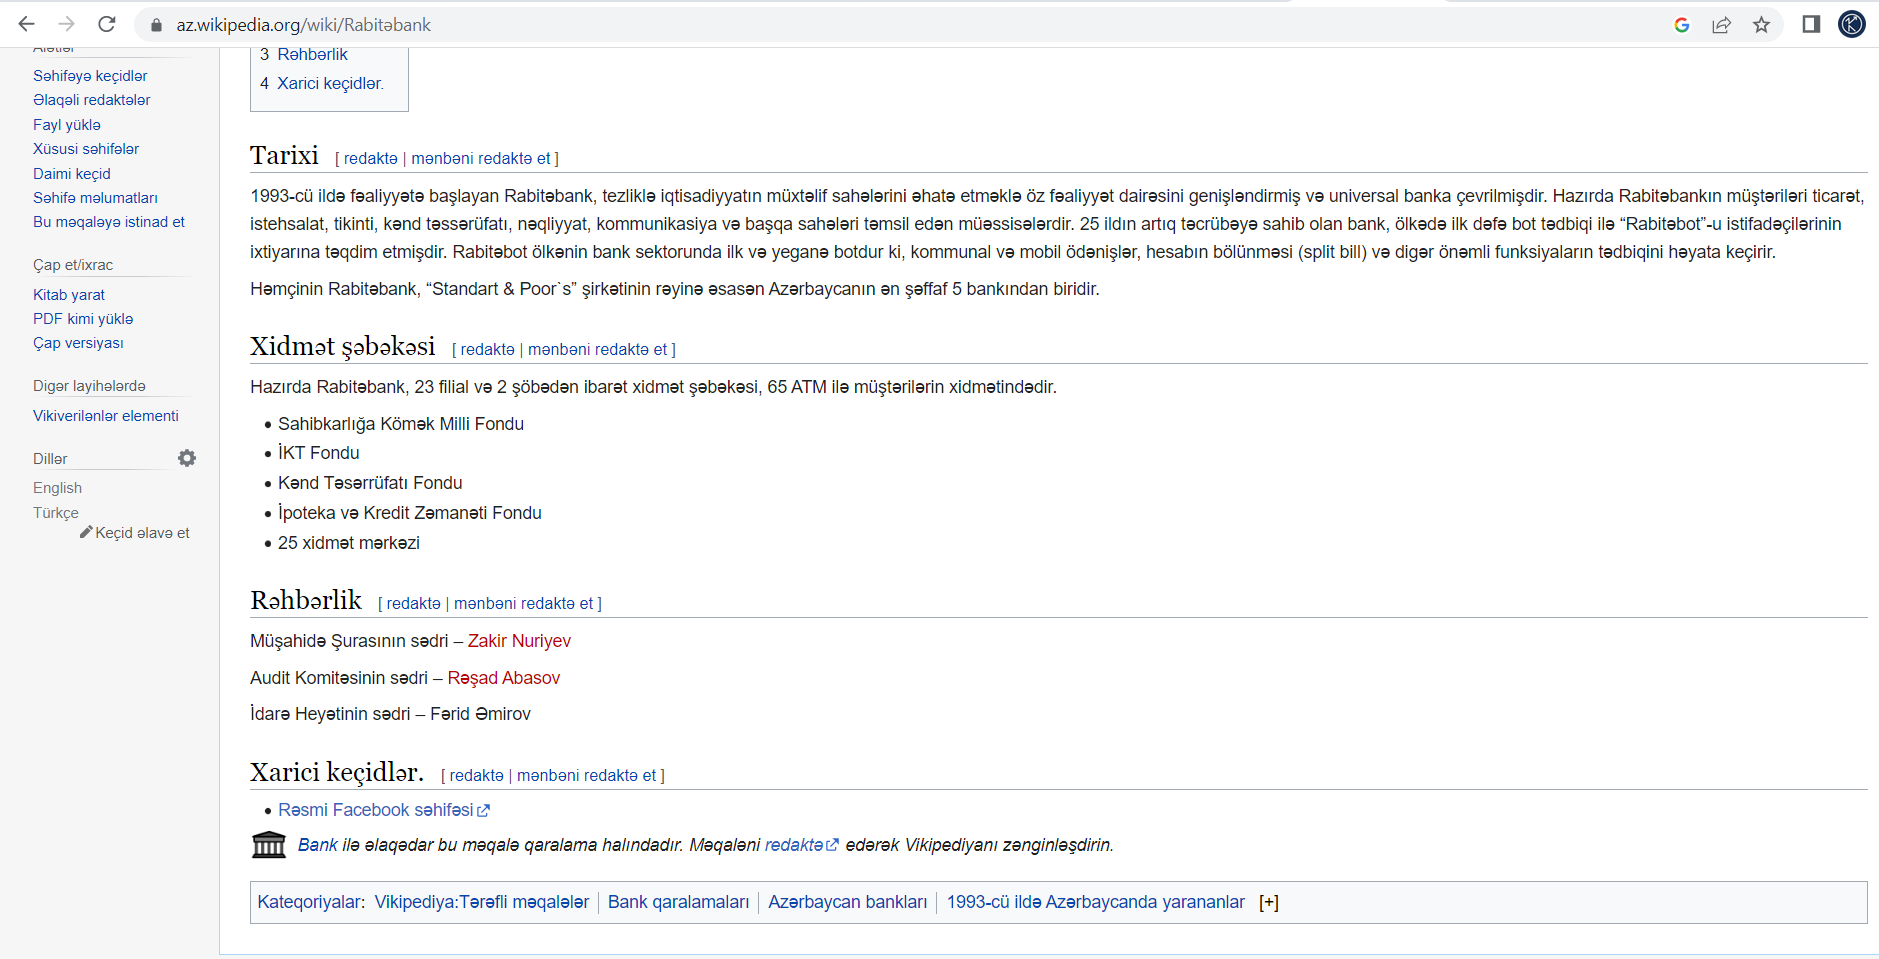Download page via PDF kimi yüklə
Image resolution: width=1879 pixels, height=959 pixels.
pos(83,319)
